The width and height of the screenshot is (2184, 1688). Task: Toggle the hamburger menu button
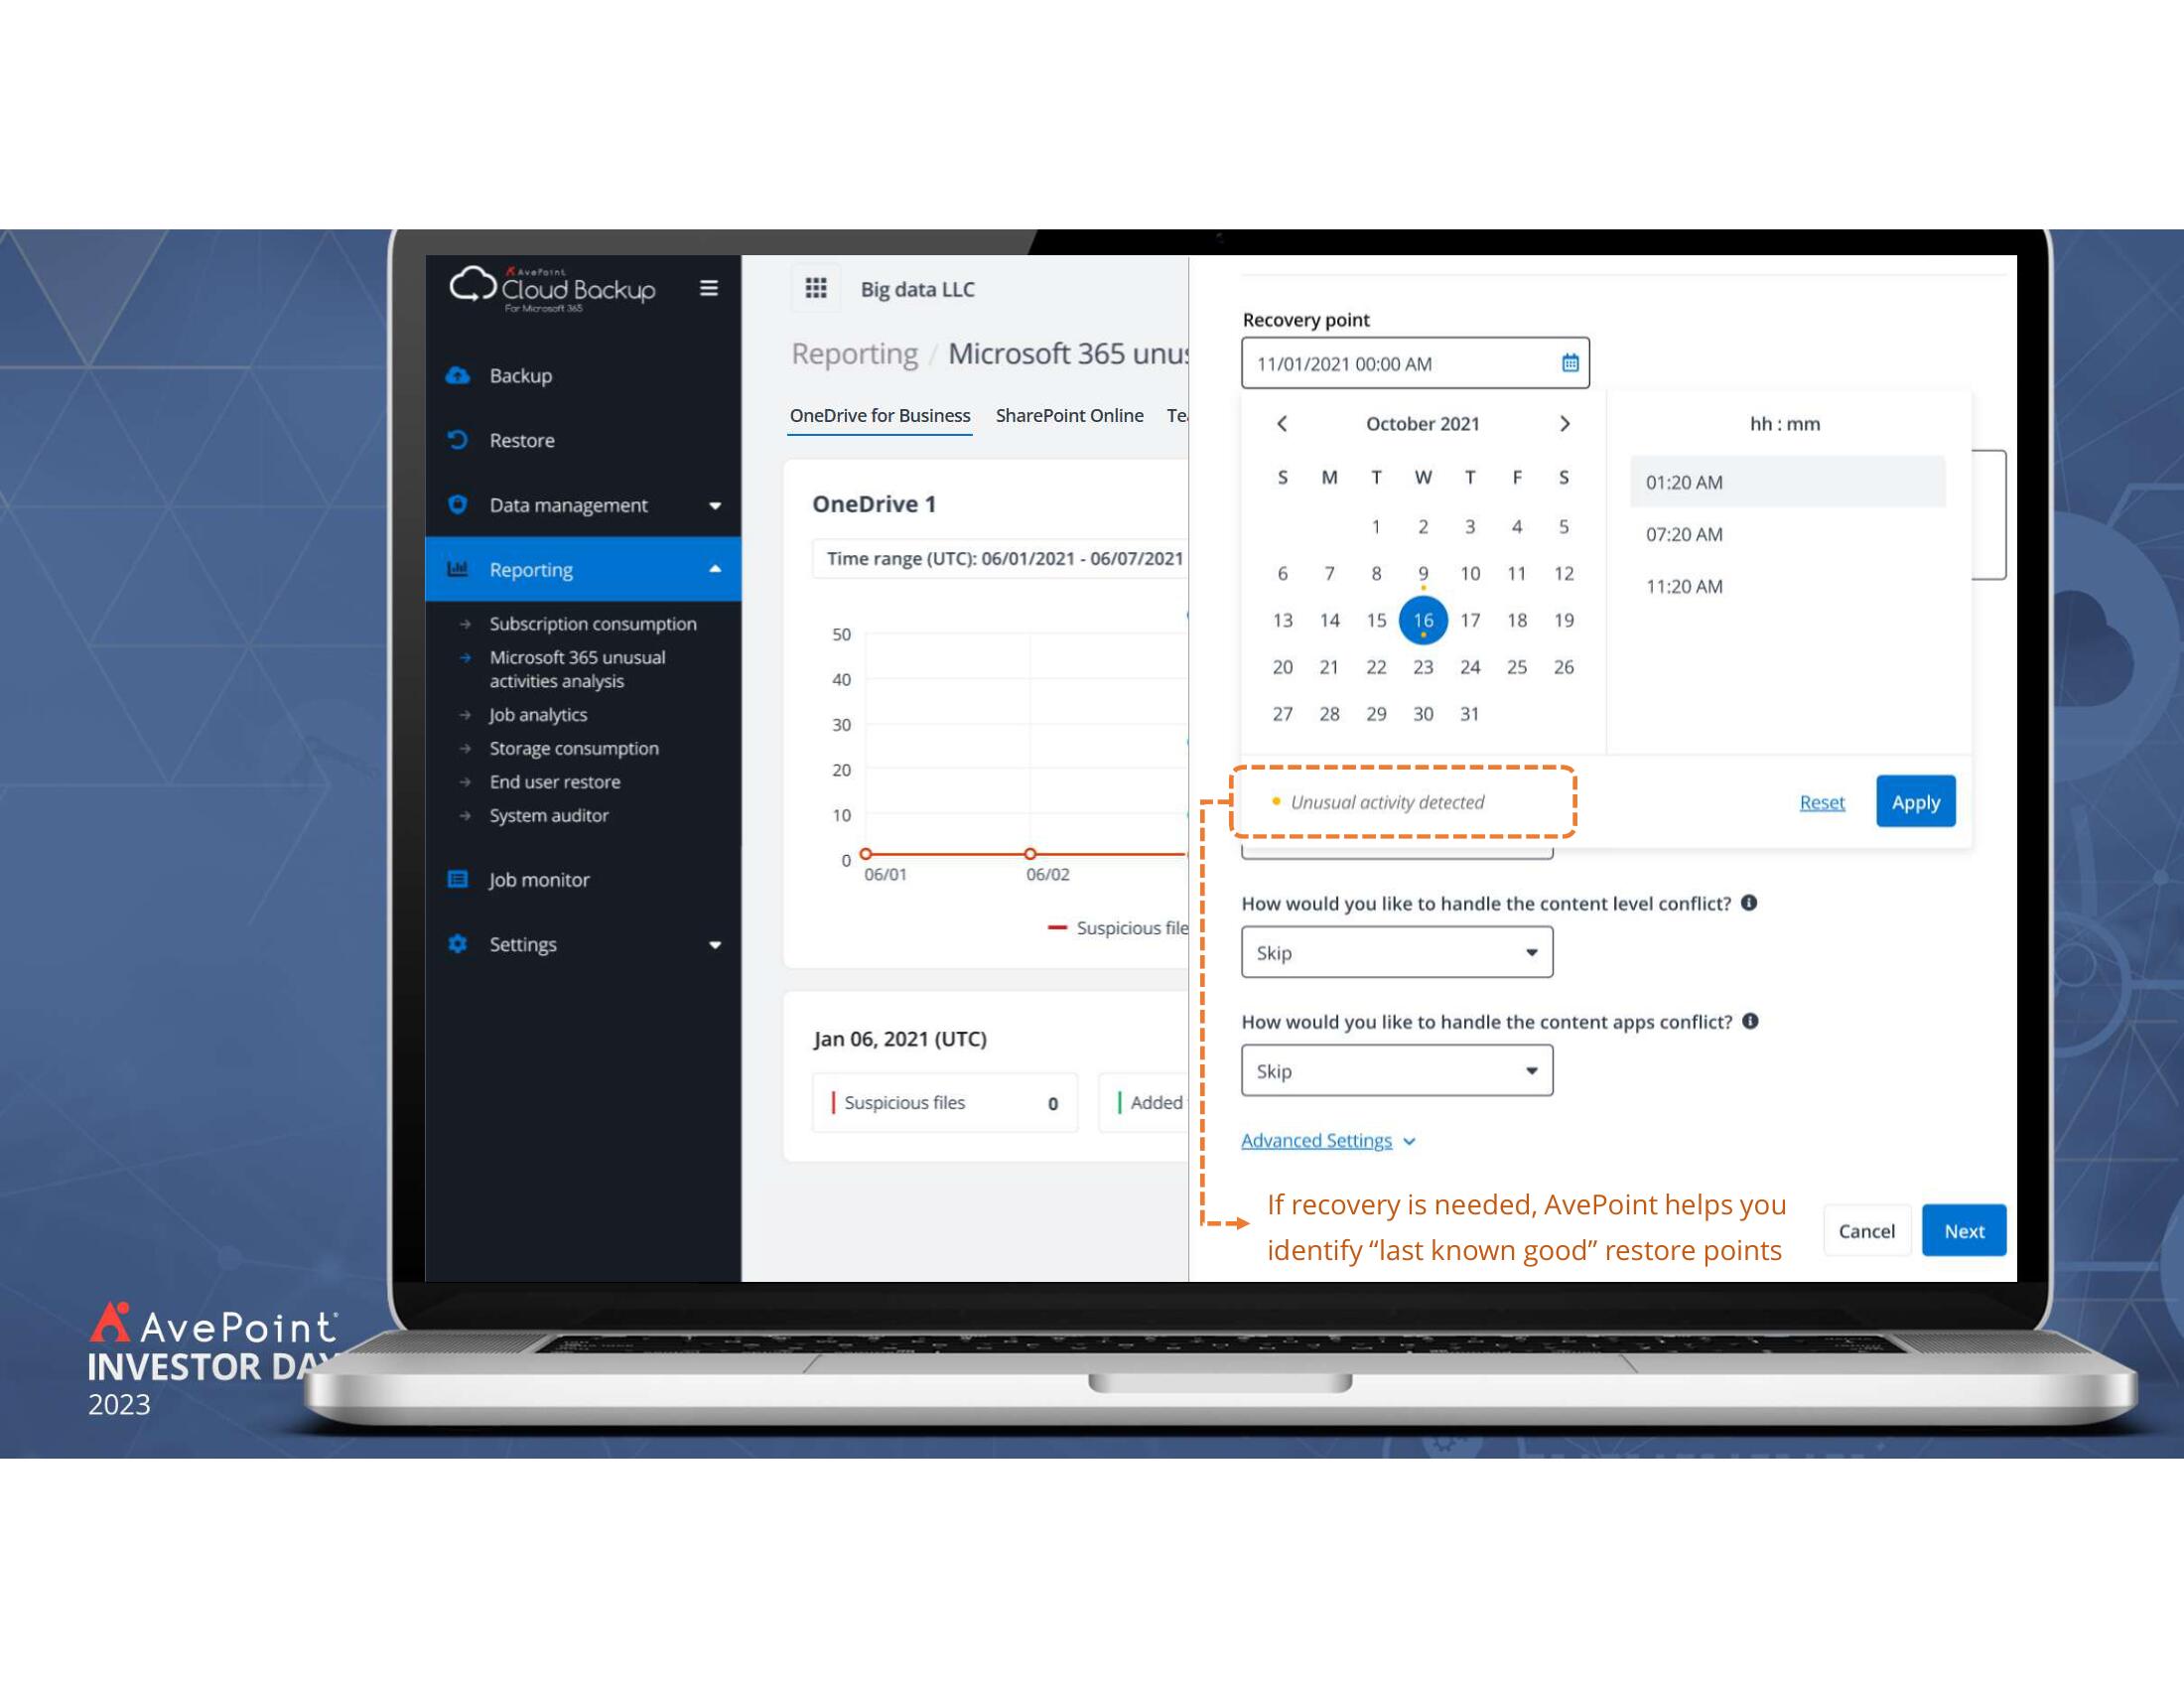coord(707,287)
